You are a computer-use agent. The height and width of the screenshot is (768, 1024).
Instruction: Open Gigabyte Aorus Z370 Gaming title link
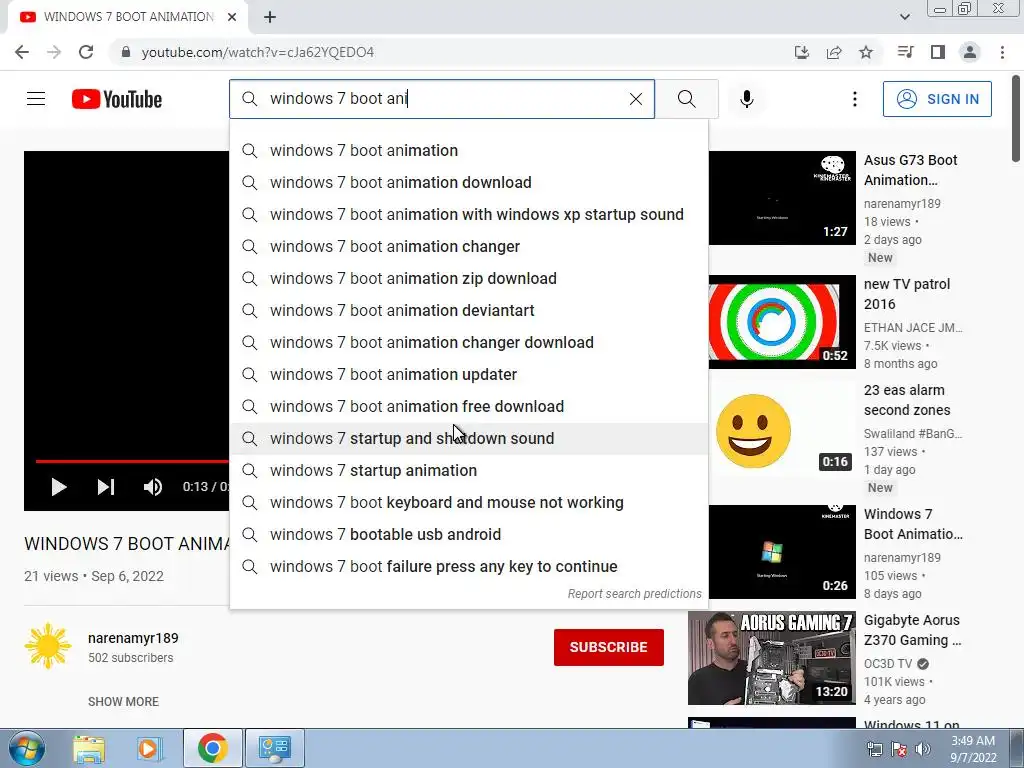[912, 630]
